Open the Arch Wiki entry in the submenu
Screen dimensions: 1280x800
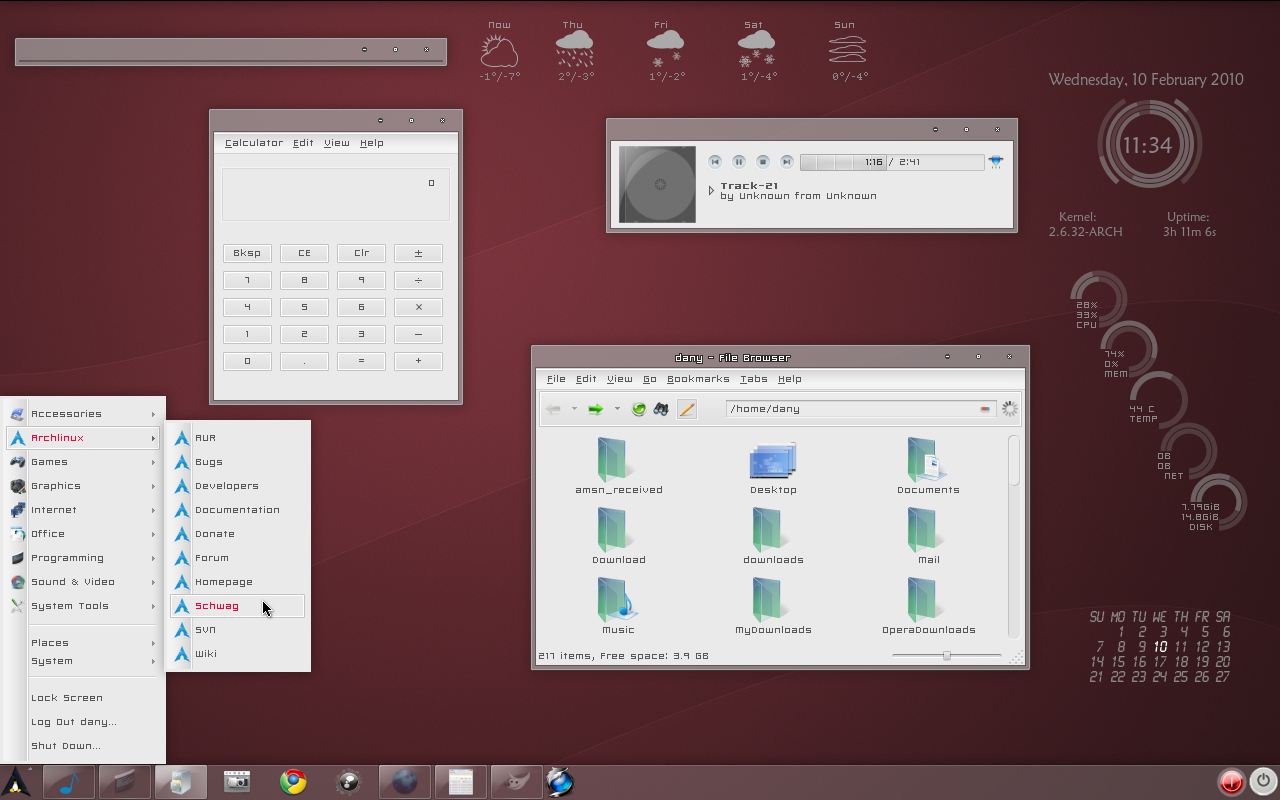pyautogui.click(x=238, y=654)
